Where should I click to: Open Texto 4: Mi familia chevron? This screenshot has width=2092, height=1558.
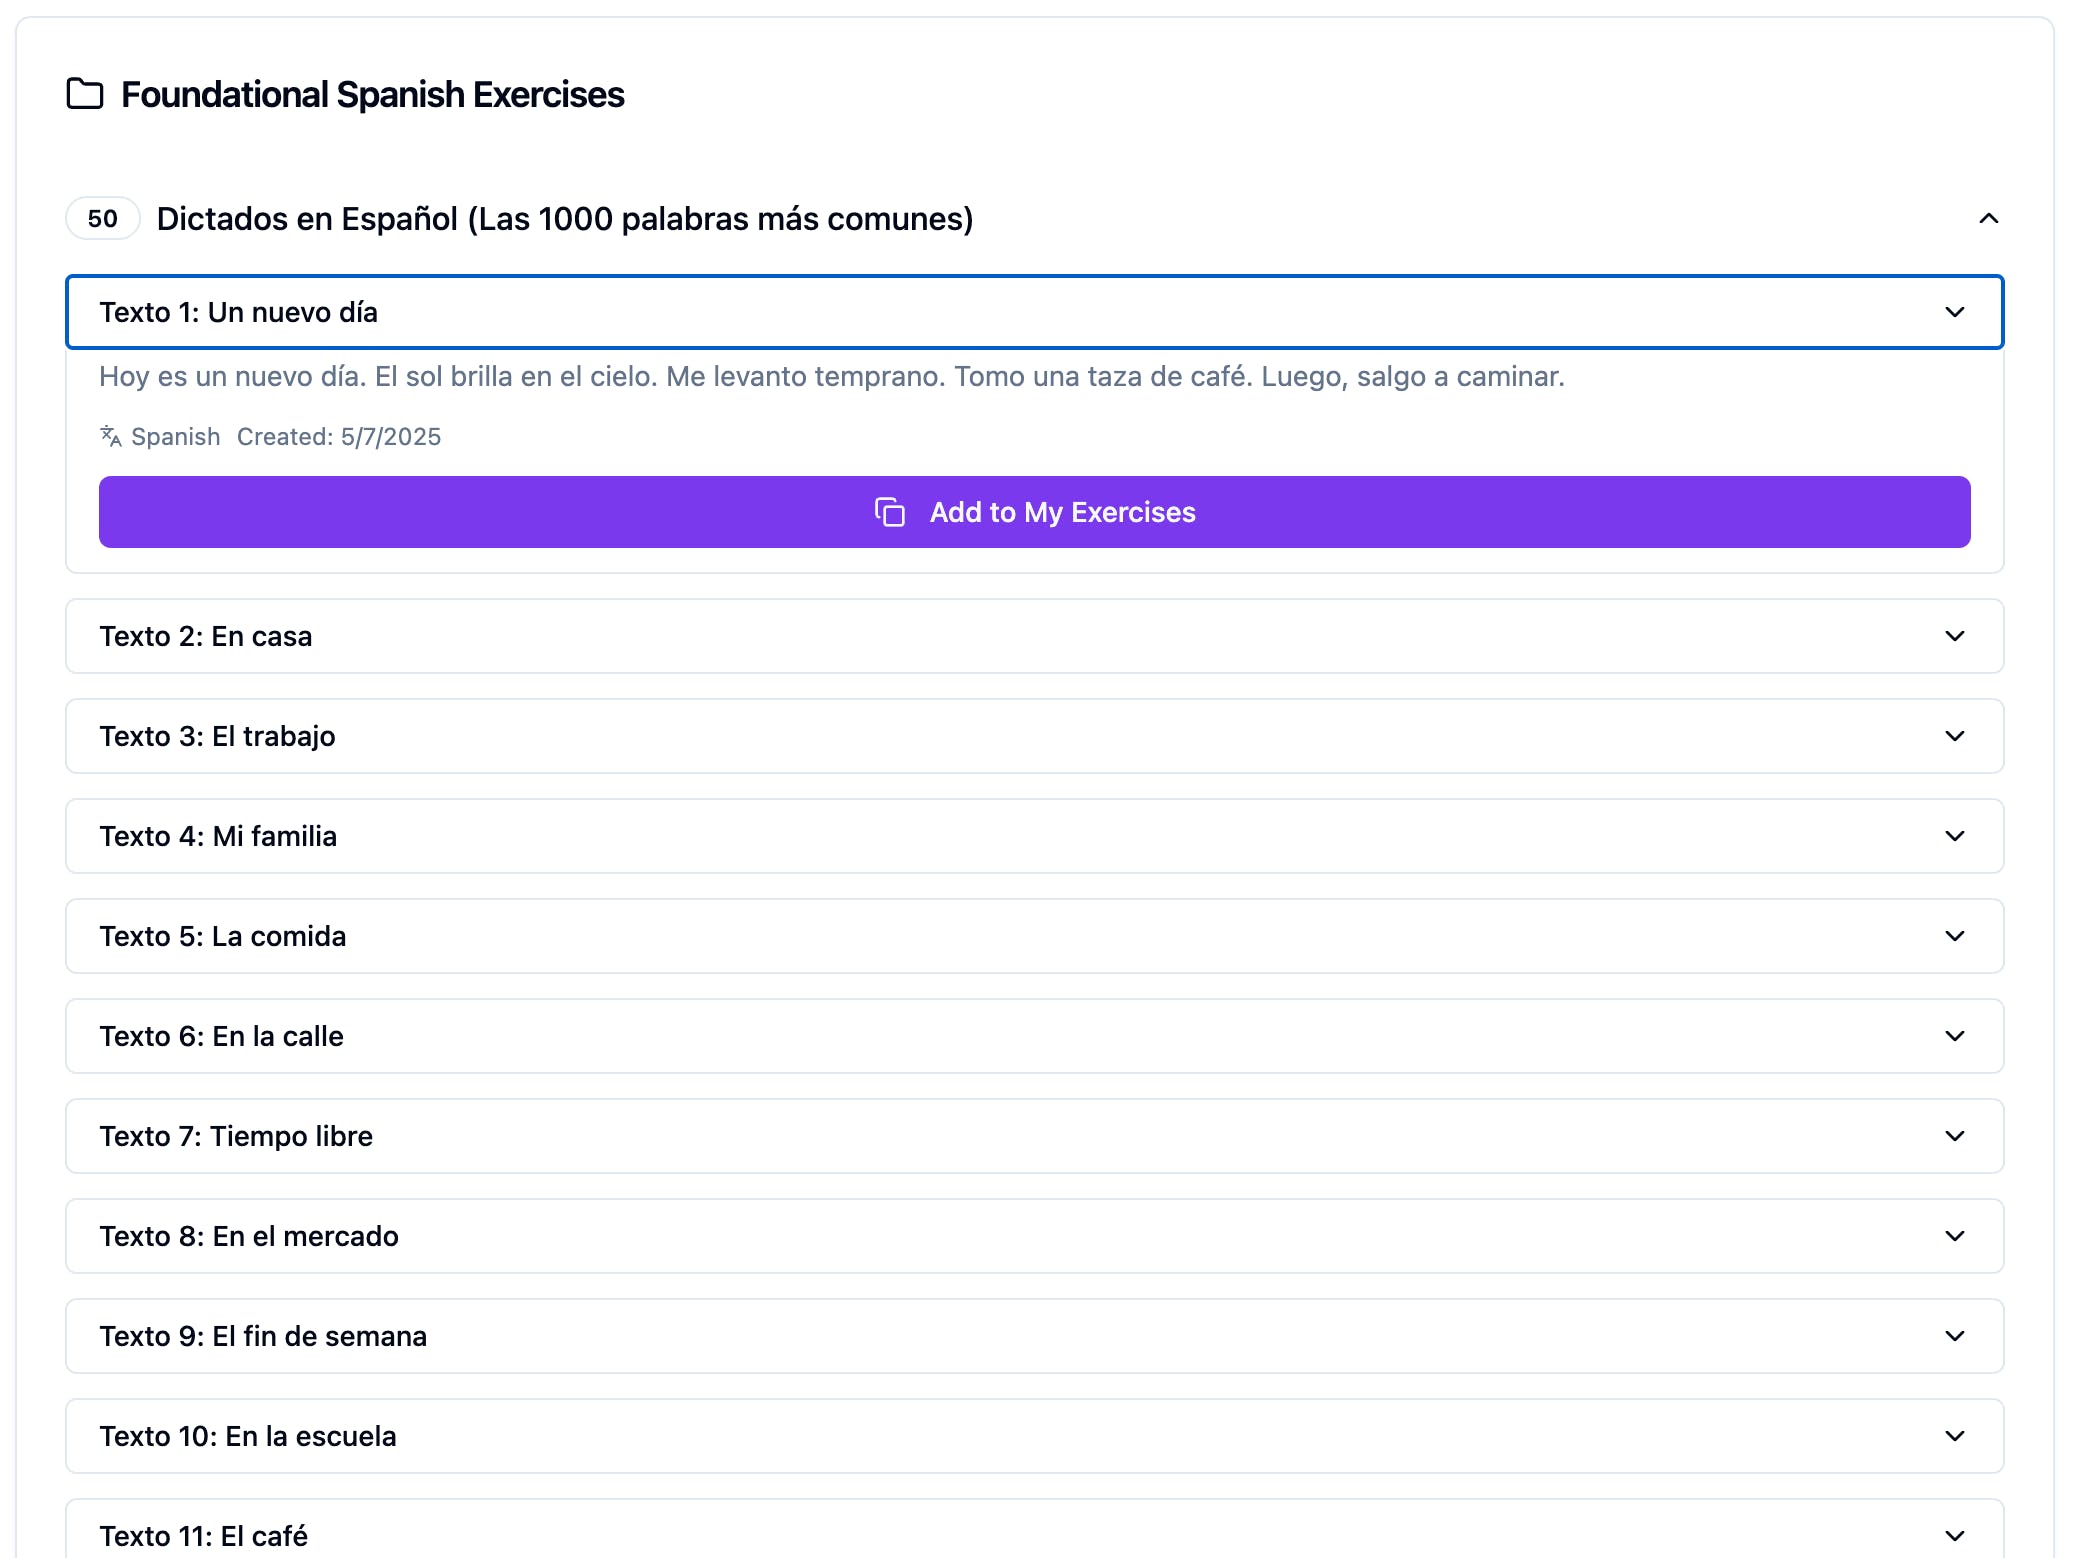coord(1954,836)
